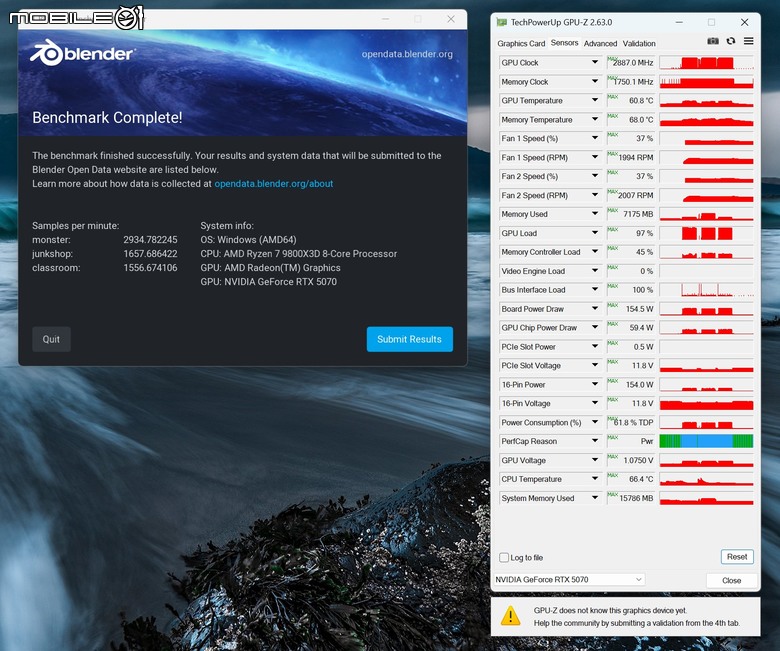Open the 16-Pin Power dropdown arrow

pos(595,384)
